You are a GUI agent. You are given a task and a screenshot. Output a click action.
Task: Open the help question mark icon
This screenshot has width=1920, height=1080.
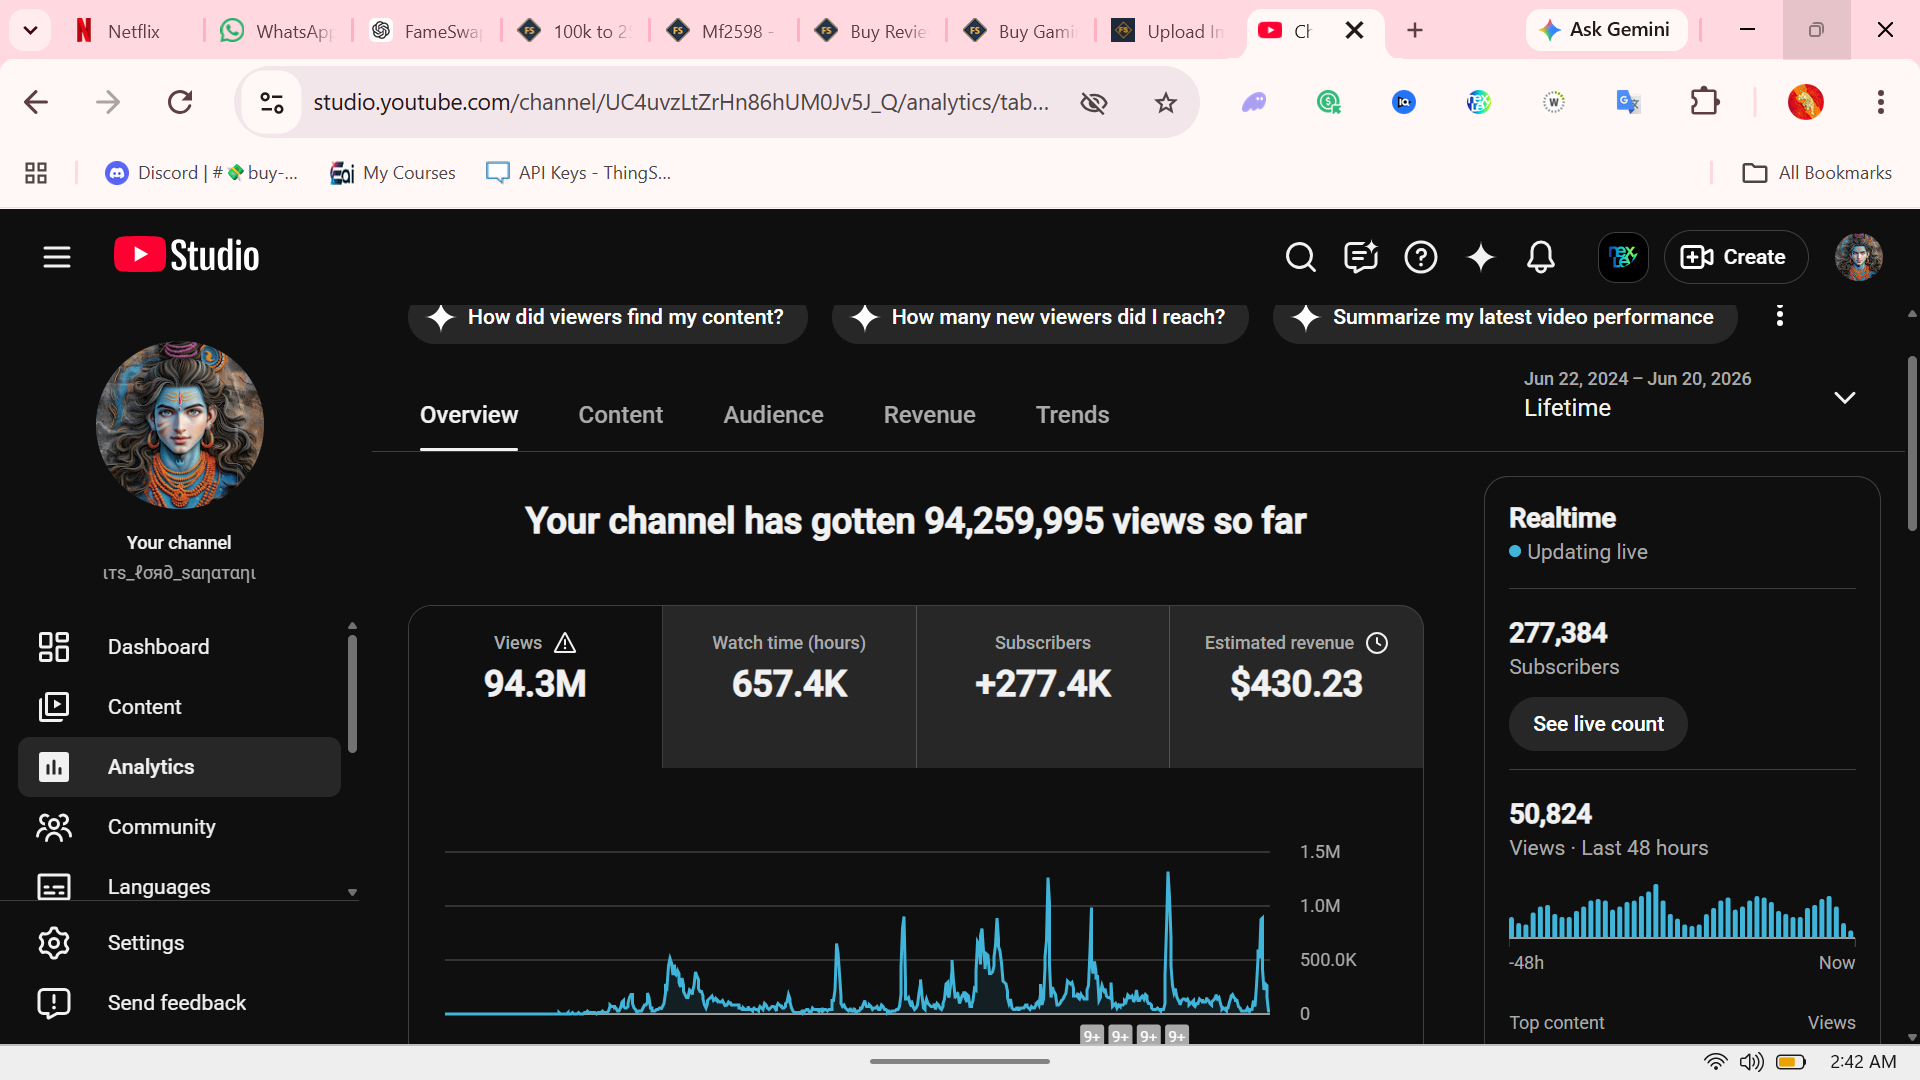point(1421,257)
